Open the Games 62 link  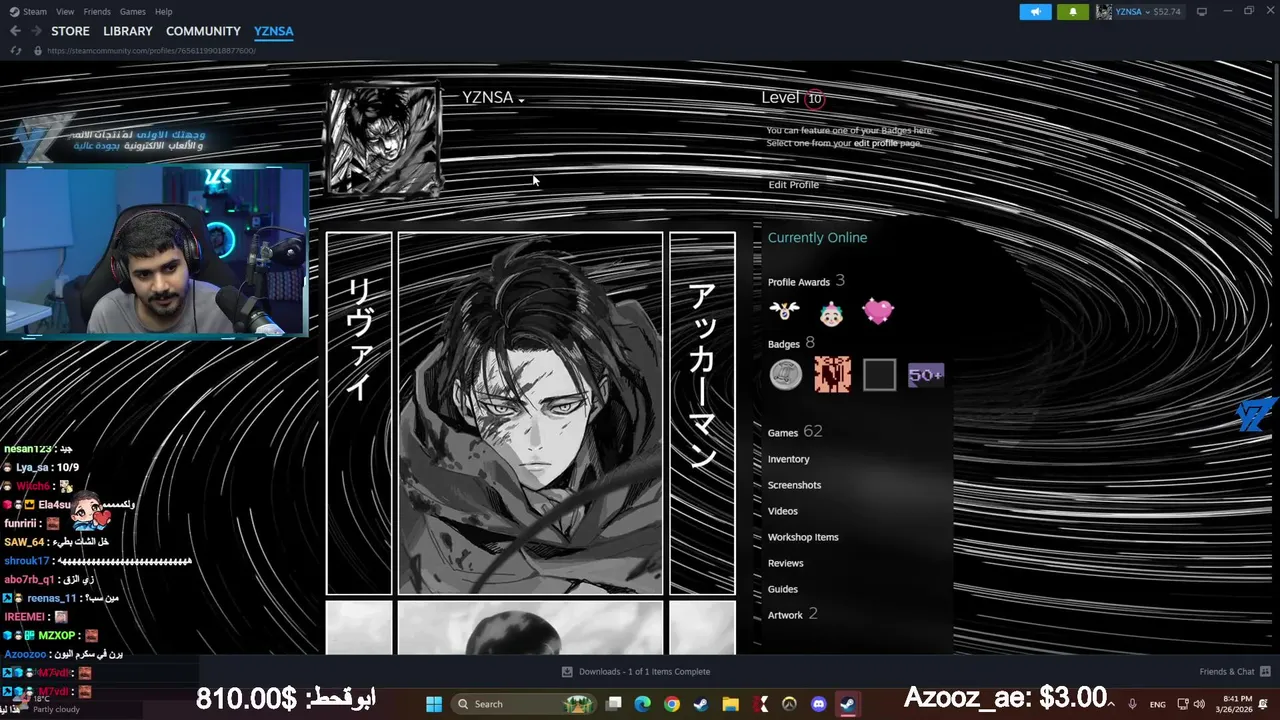point(795,432)
